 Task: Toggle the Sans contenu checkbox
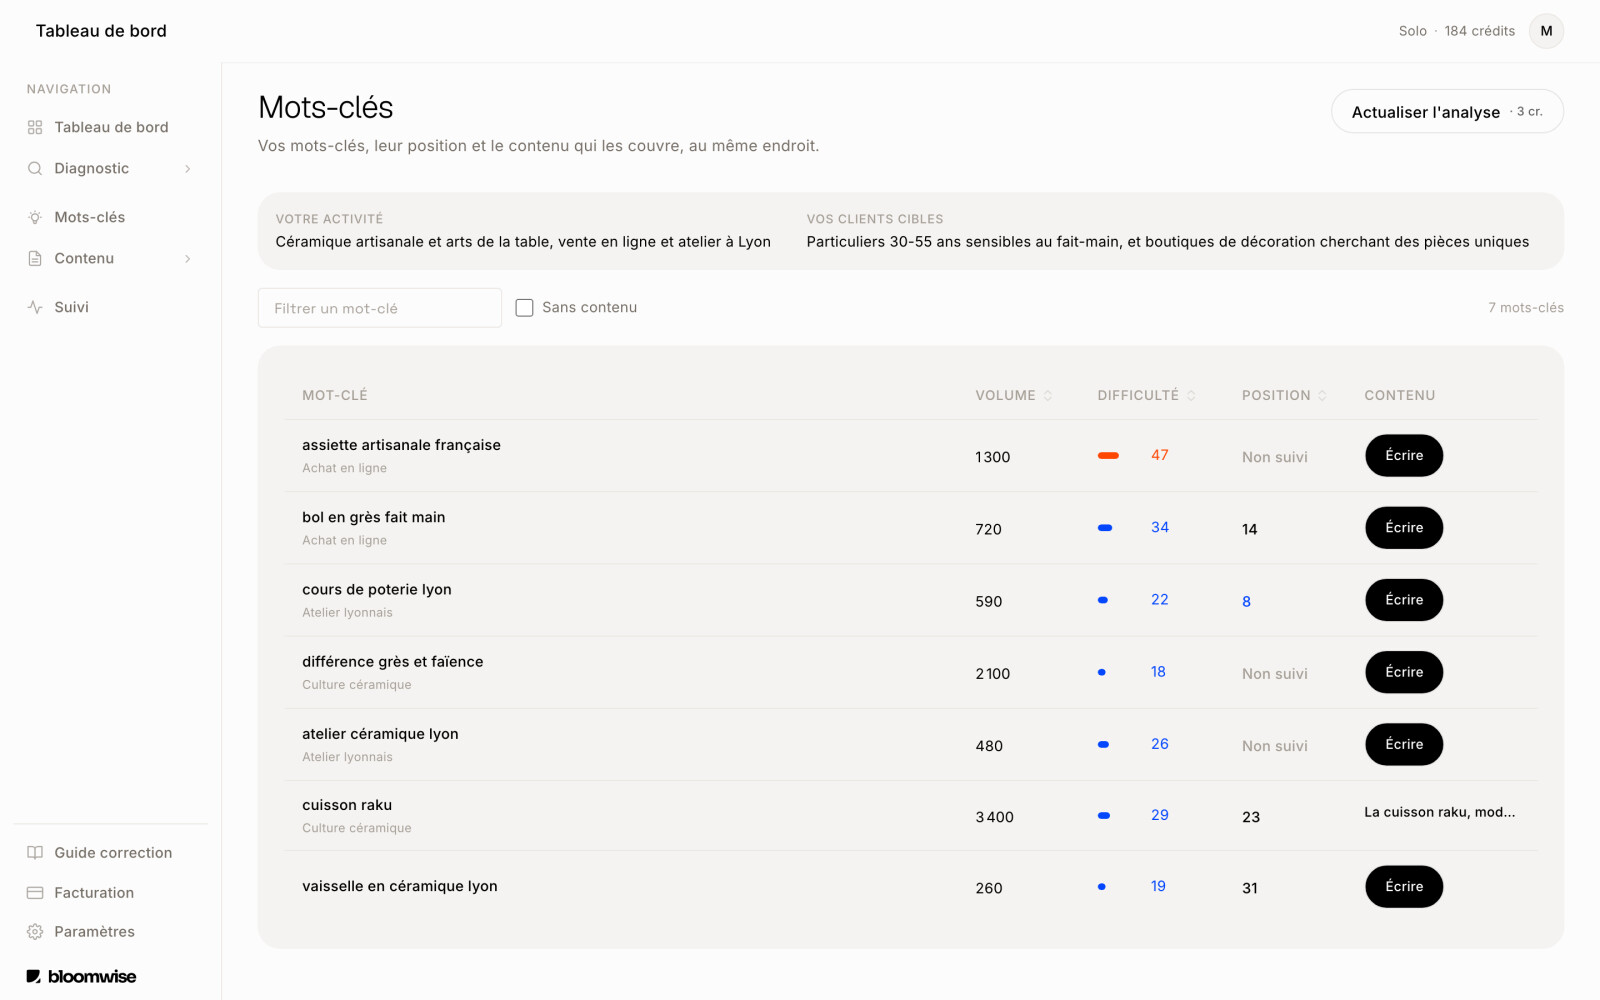[x=524, y=308]
